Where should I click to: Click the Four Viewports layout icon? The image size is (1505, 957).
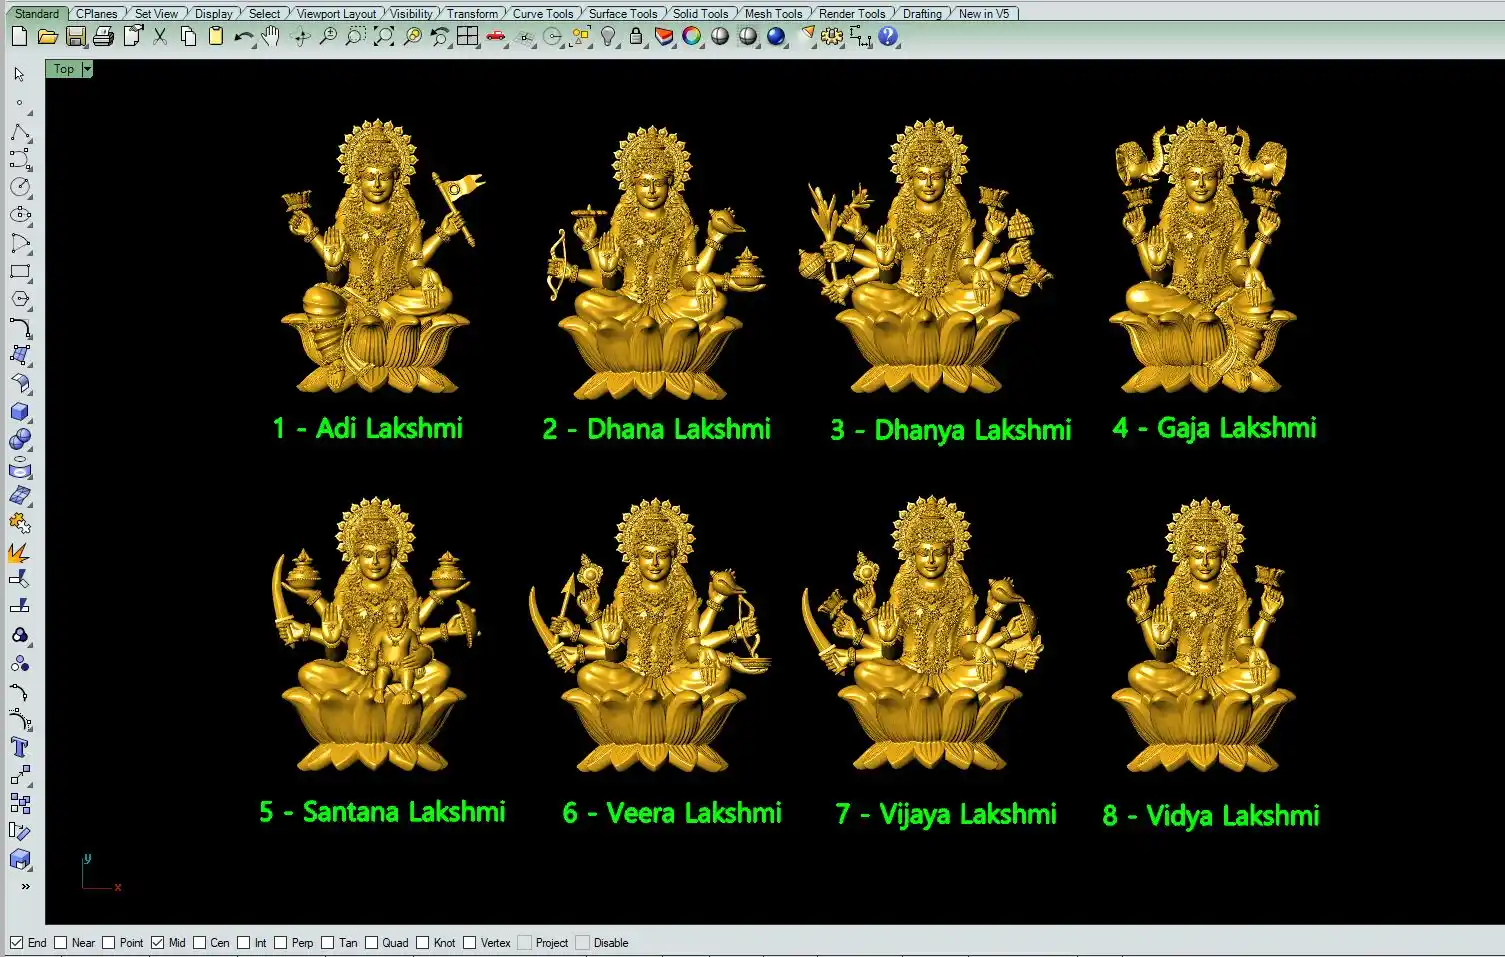click(467, 37)
